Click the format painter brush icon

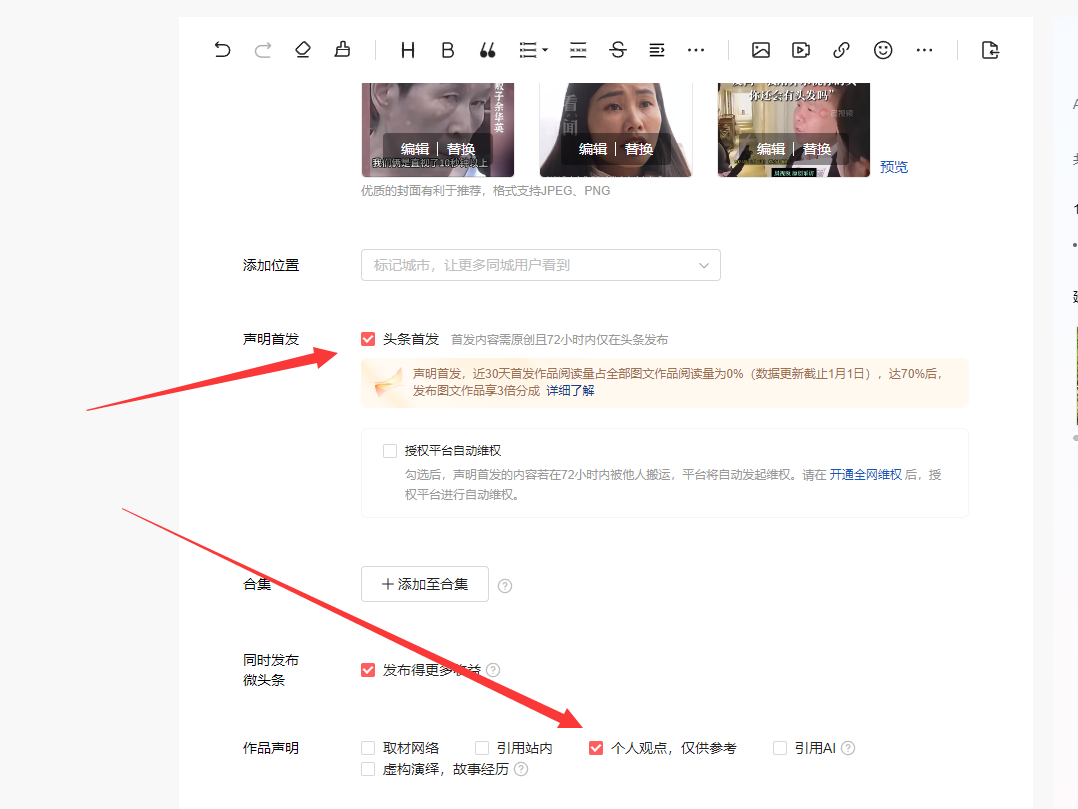click(x=342, y=49)
